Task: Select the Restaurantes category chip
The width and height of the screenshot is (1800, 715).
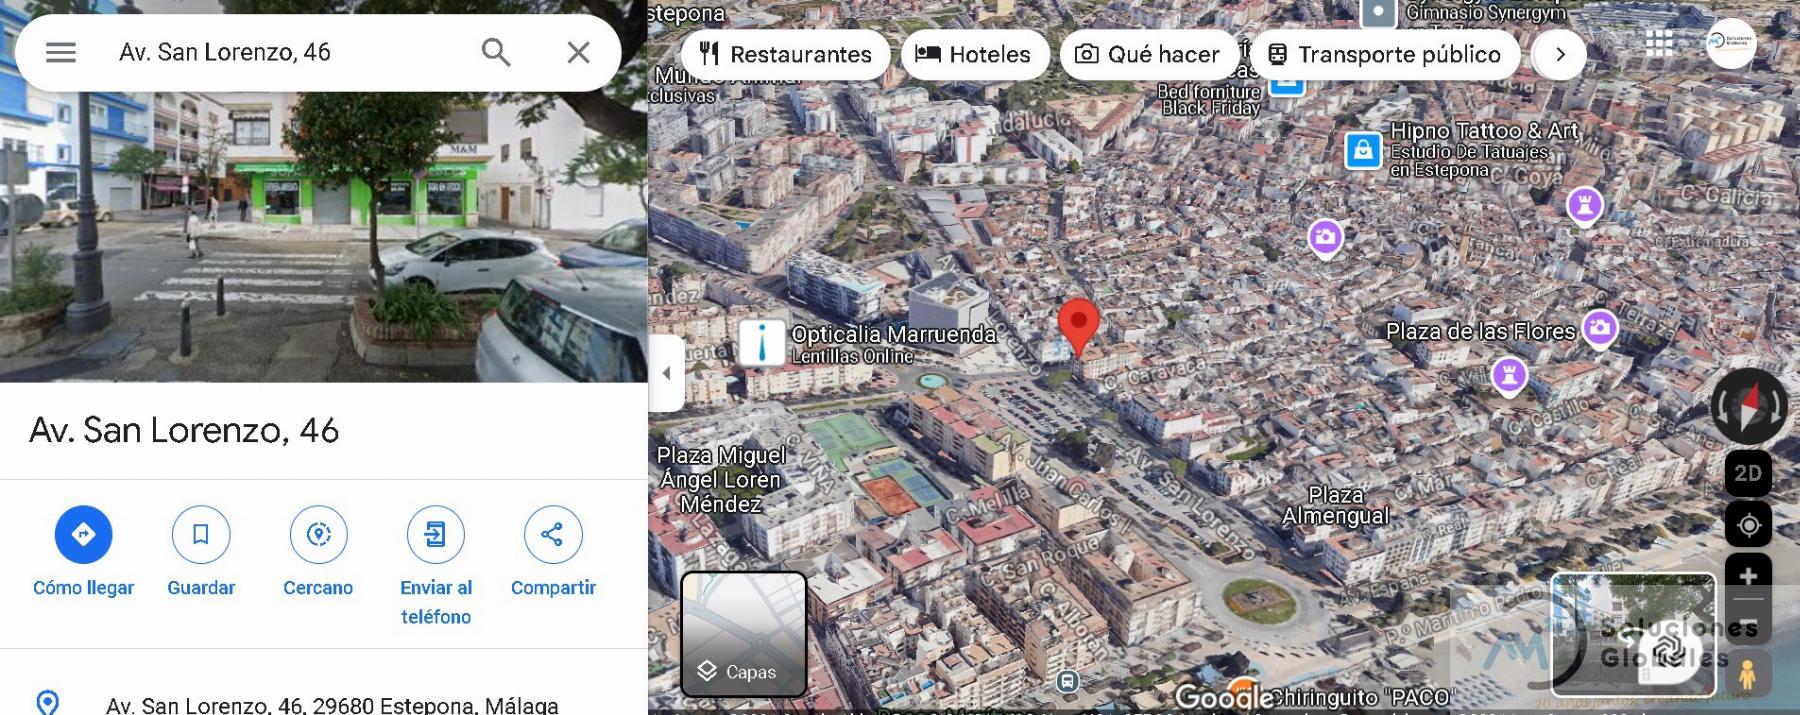Action: click(x=785, y=54)
